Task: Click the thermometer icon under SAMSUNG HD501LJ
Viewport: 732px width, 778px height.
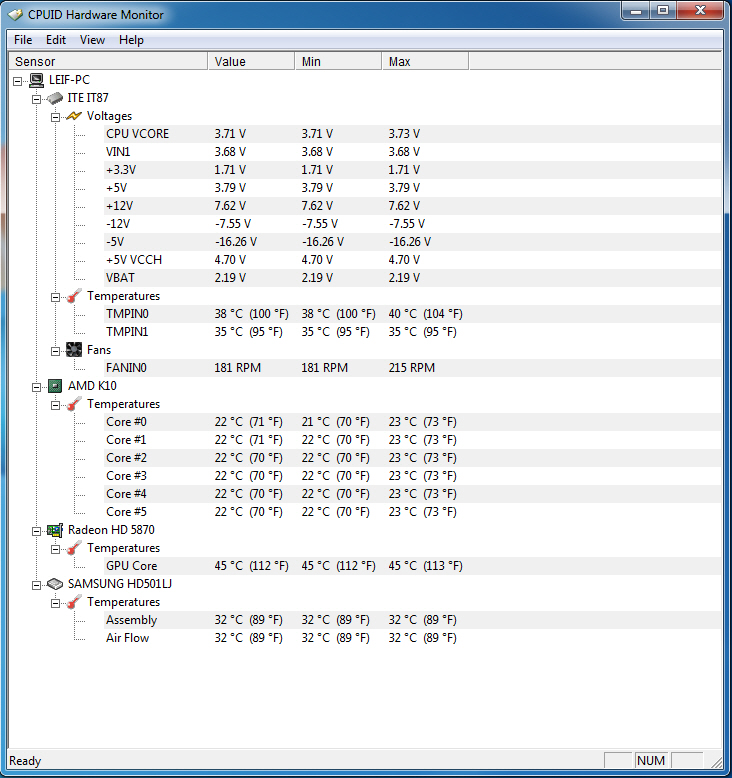Action: pyautogui.click(x=74, y=602)
